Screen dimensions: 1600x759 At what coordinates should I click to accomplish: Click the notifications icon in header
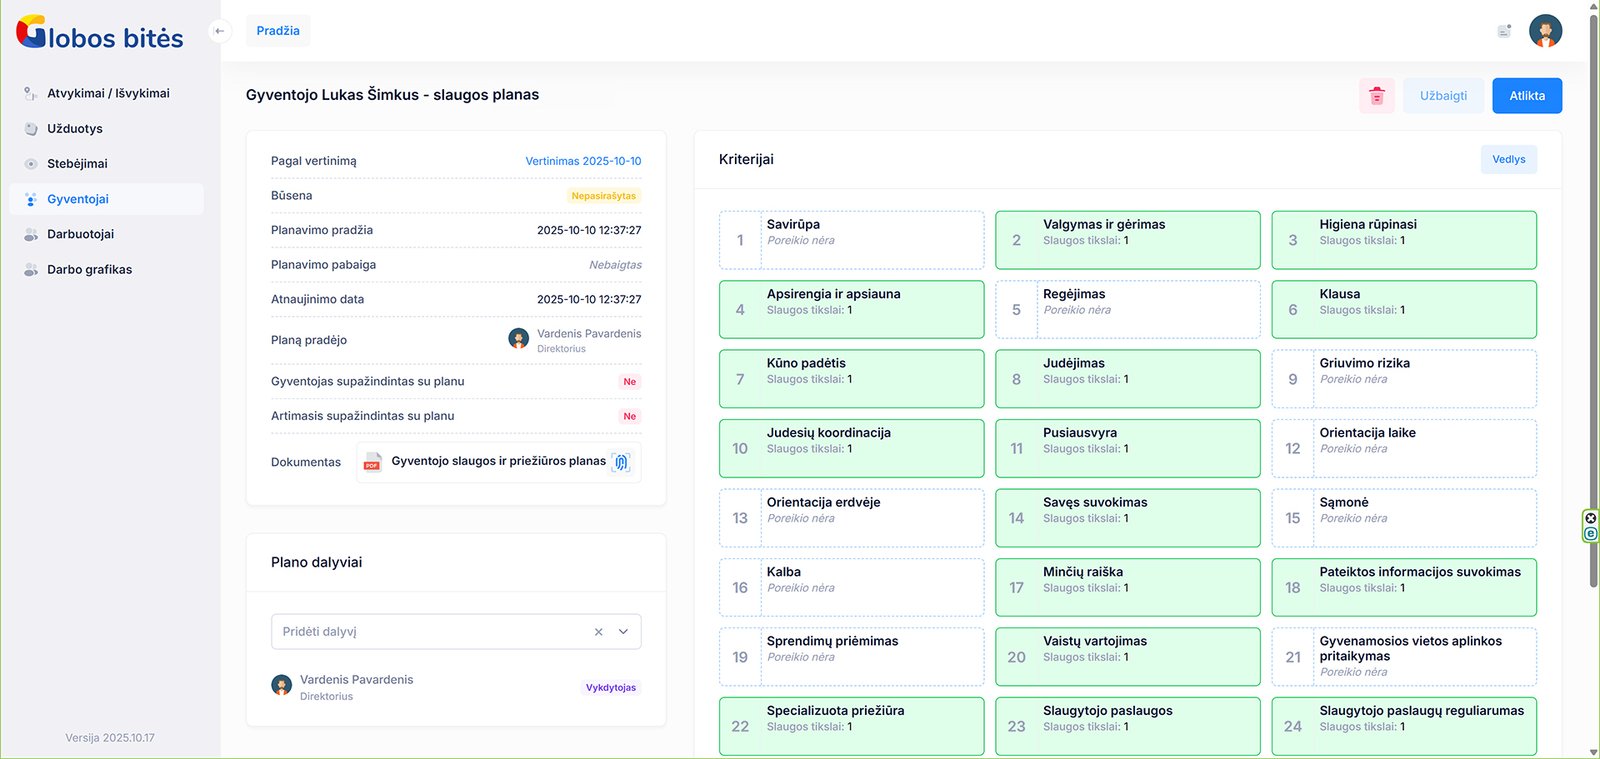click(x=1503, y=31)
